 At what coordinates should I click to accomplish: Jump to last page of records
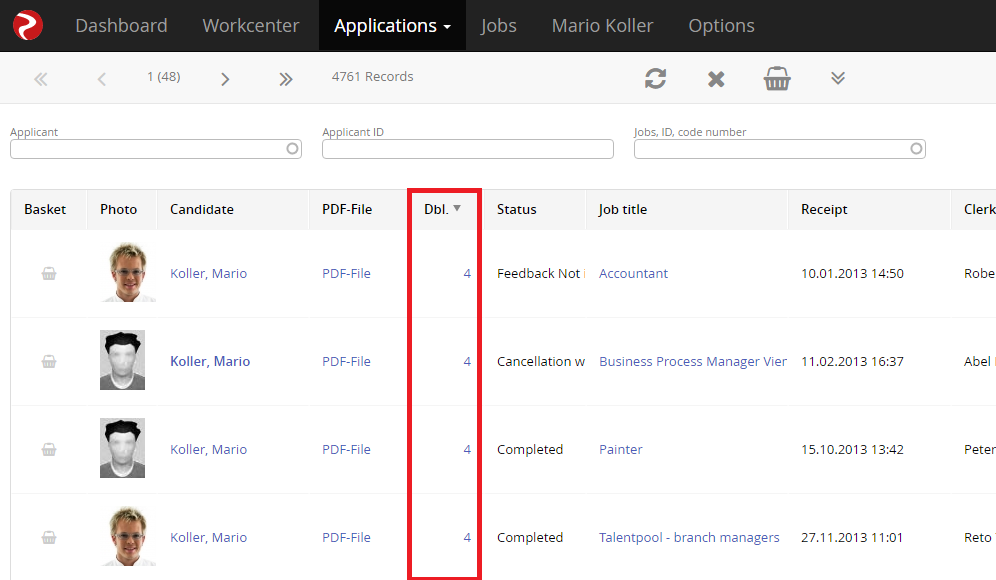(286, 79)
